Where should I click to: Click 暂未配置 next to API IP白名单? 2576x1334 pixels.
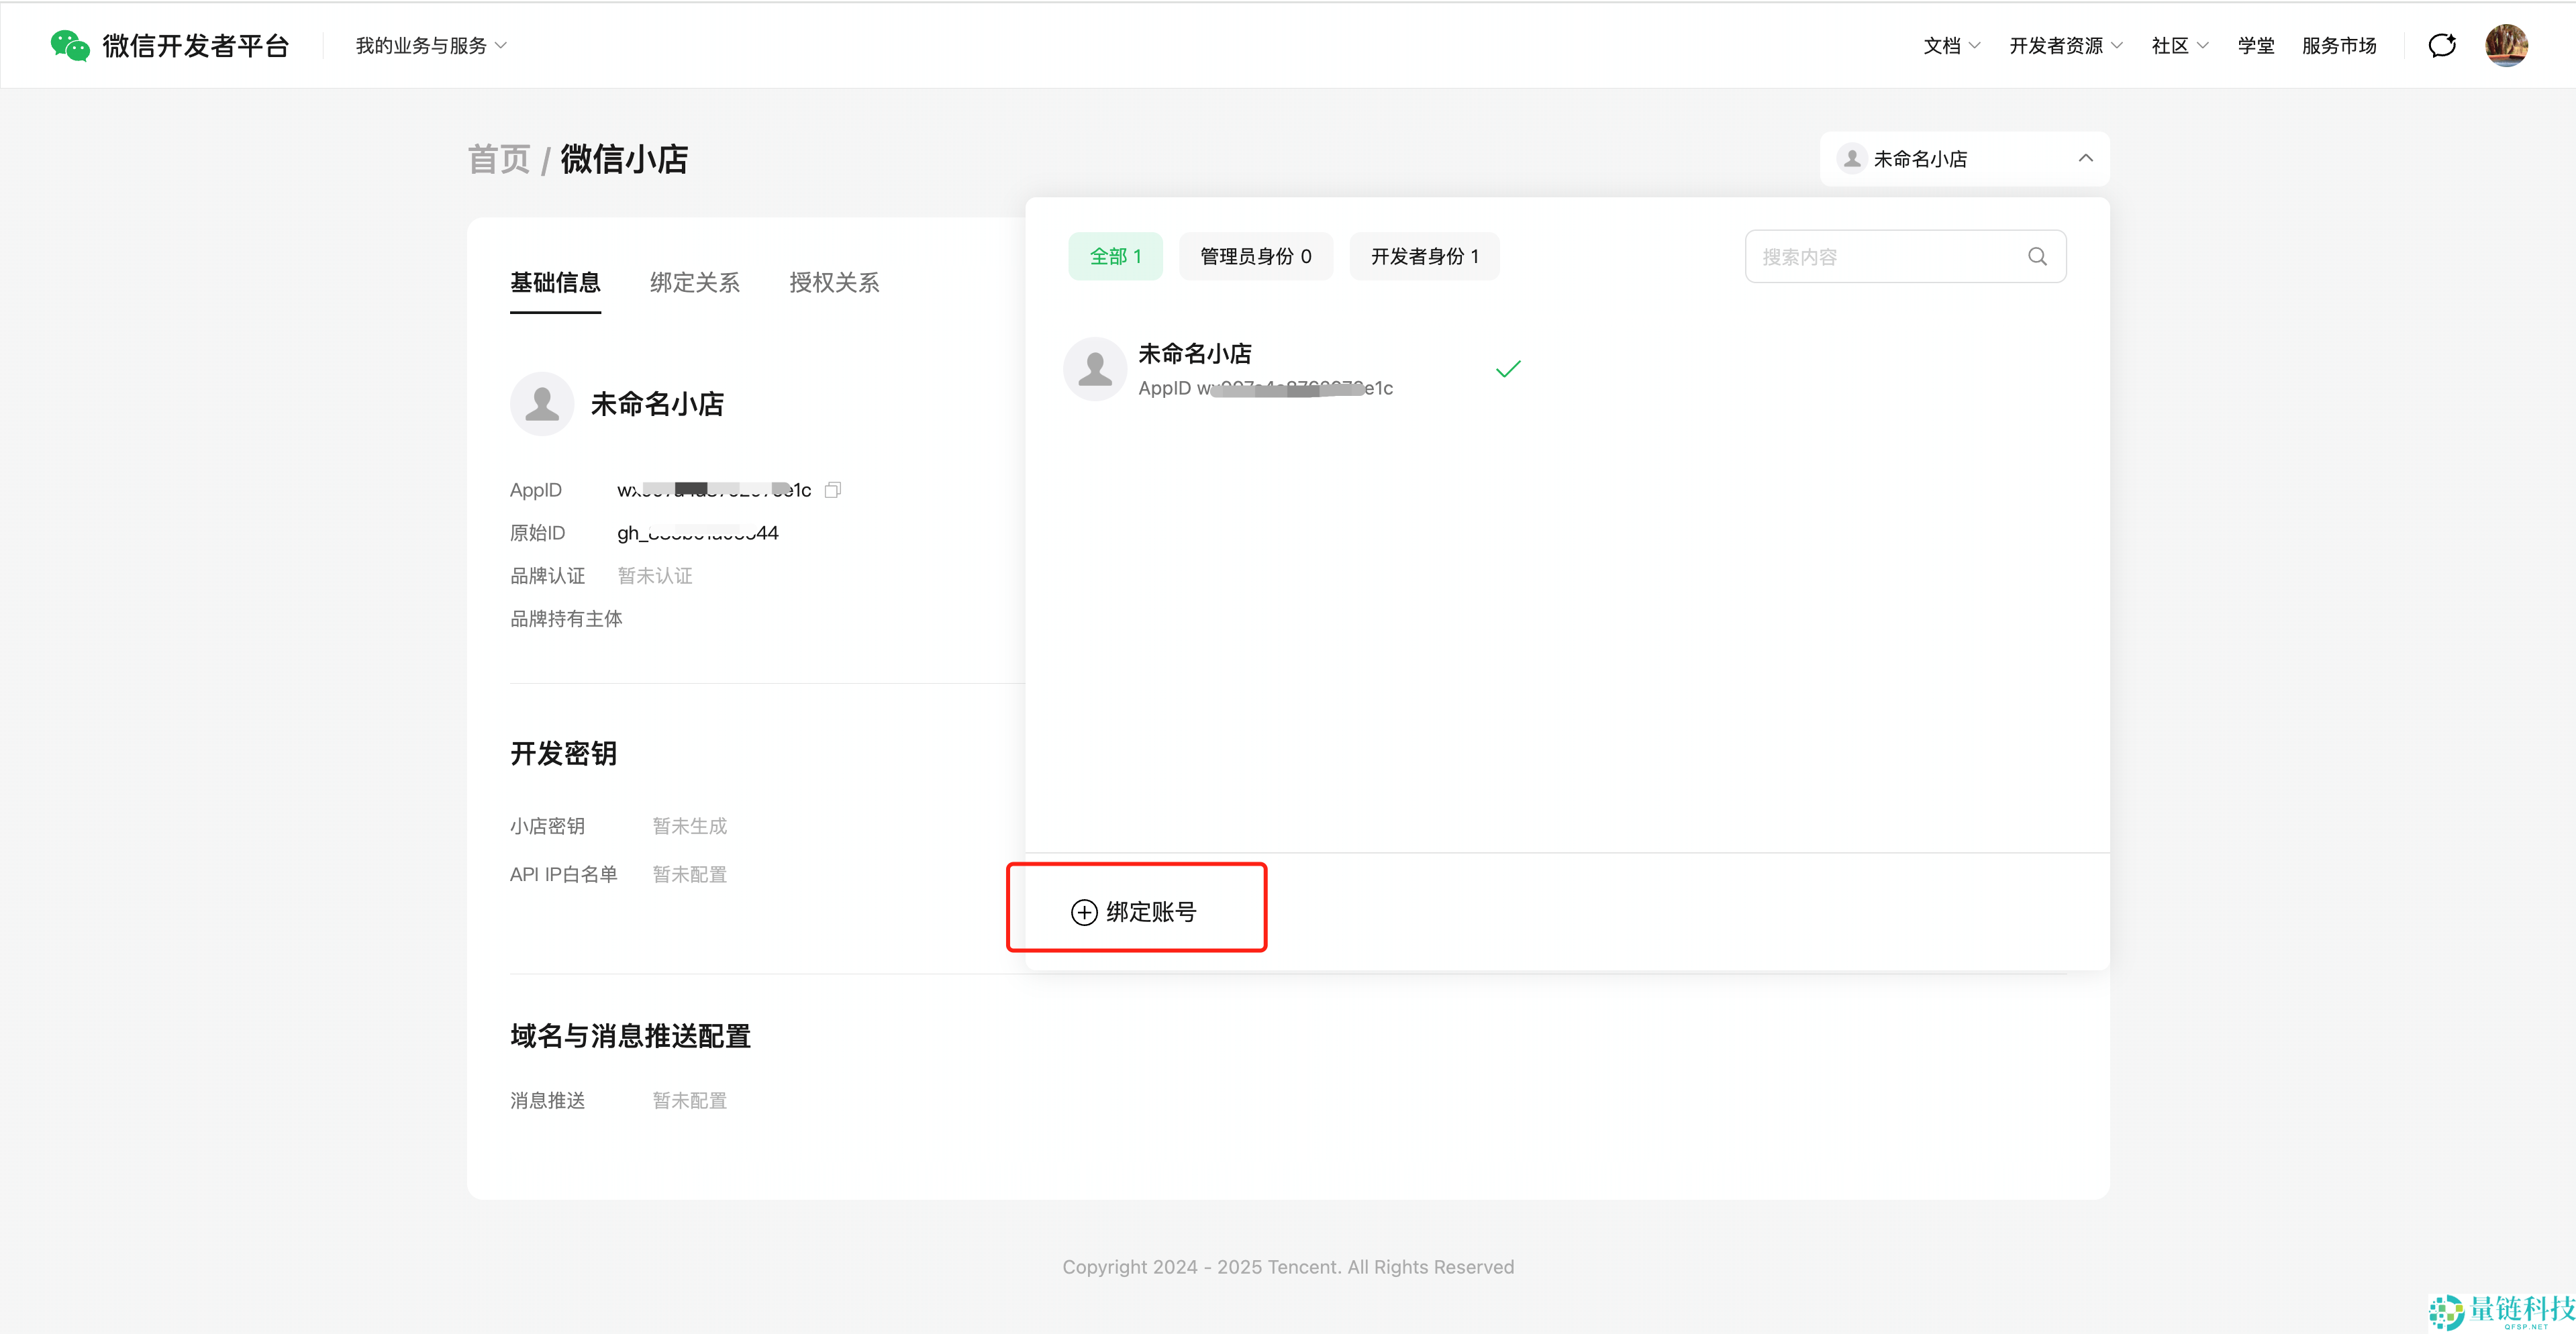coord(690,875)
